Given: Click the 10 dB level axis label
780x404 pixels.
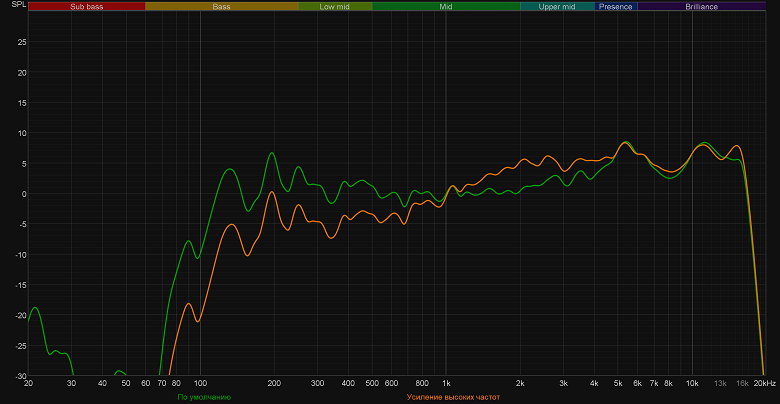Looking at the screenshot, I should tap(22, 133).
